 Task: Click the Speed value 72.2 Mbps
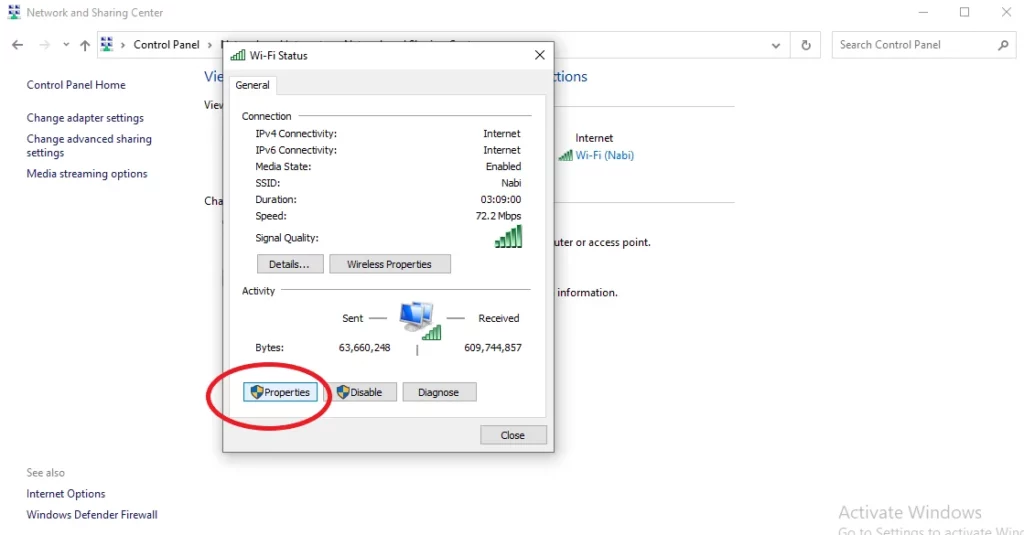tap(498, 216)
